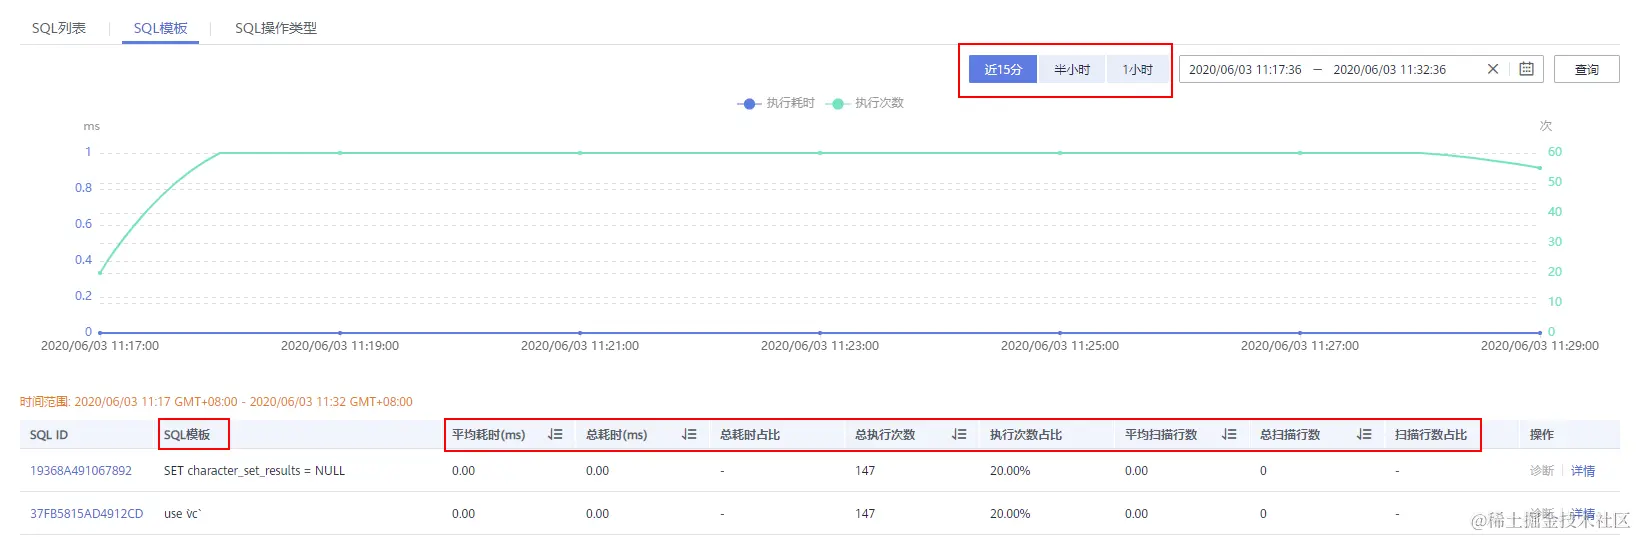This screenshot has height=537, width=1637.
Task: Open 详情 for SET character_set_results row
Action: coord(1582,470)
